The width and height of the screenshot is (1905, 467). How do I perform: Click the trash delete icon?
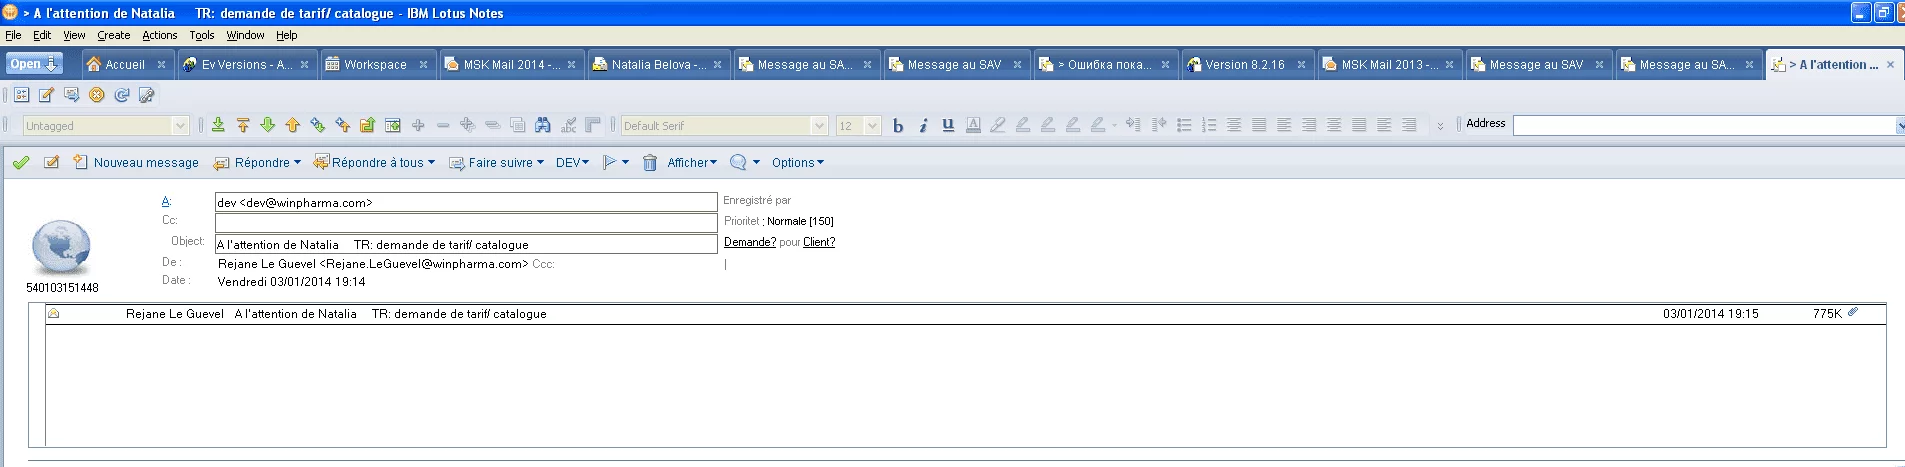650,163
